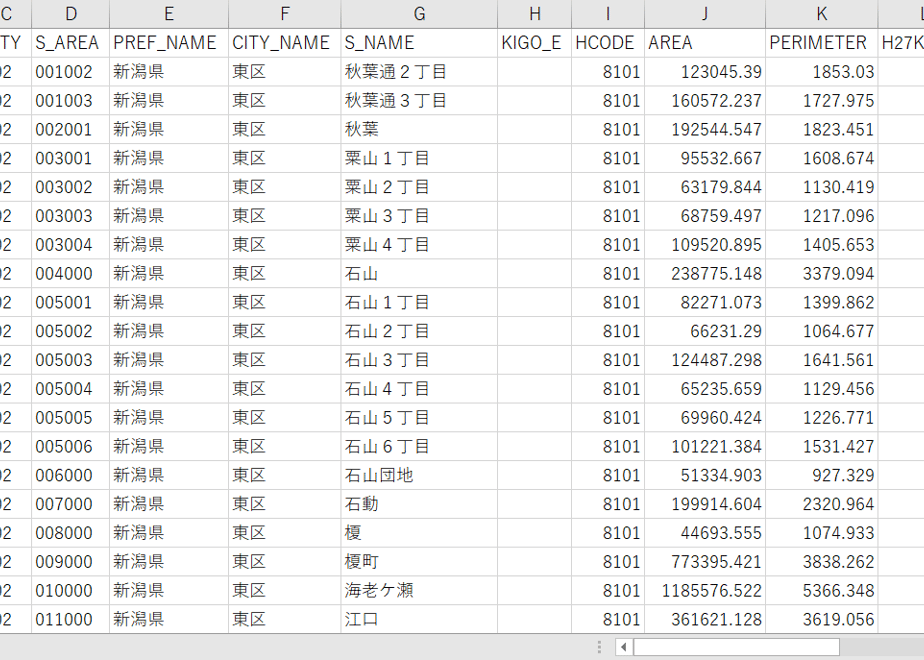
Task: Click 東区 in the 榎町 row
Action: (285, 562)
